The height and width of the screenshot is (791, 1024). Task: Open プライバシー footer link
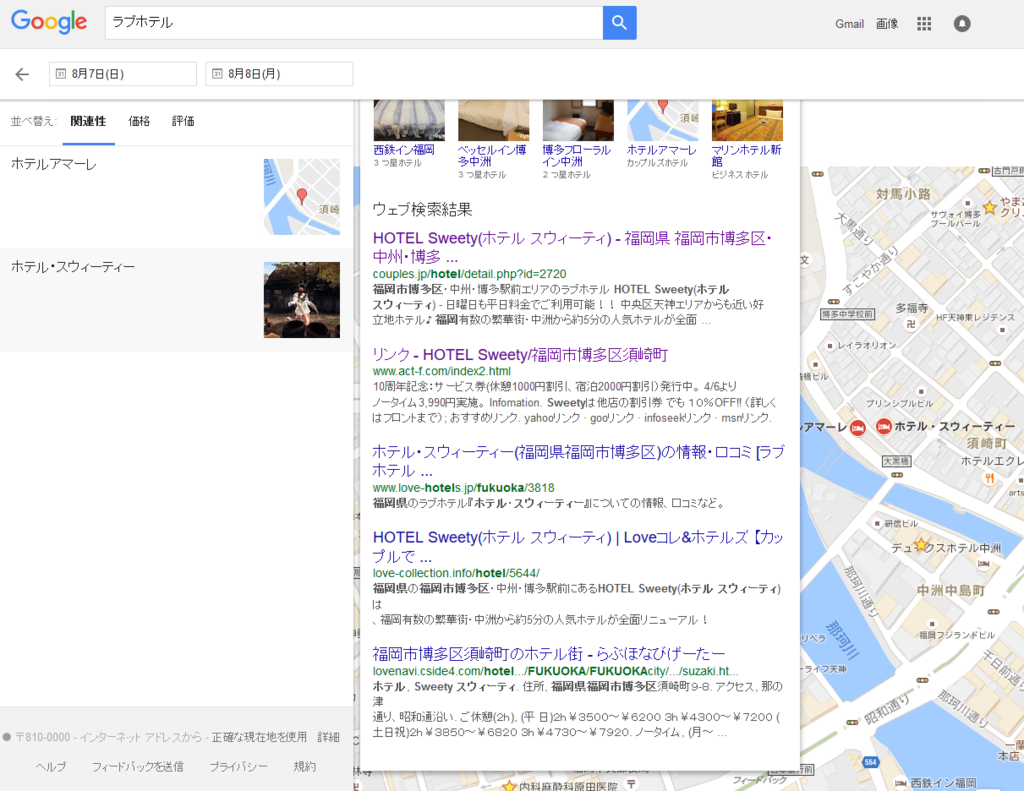pyautogui.click(x=238, y=766)
